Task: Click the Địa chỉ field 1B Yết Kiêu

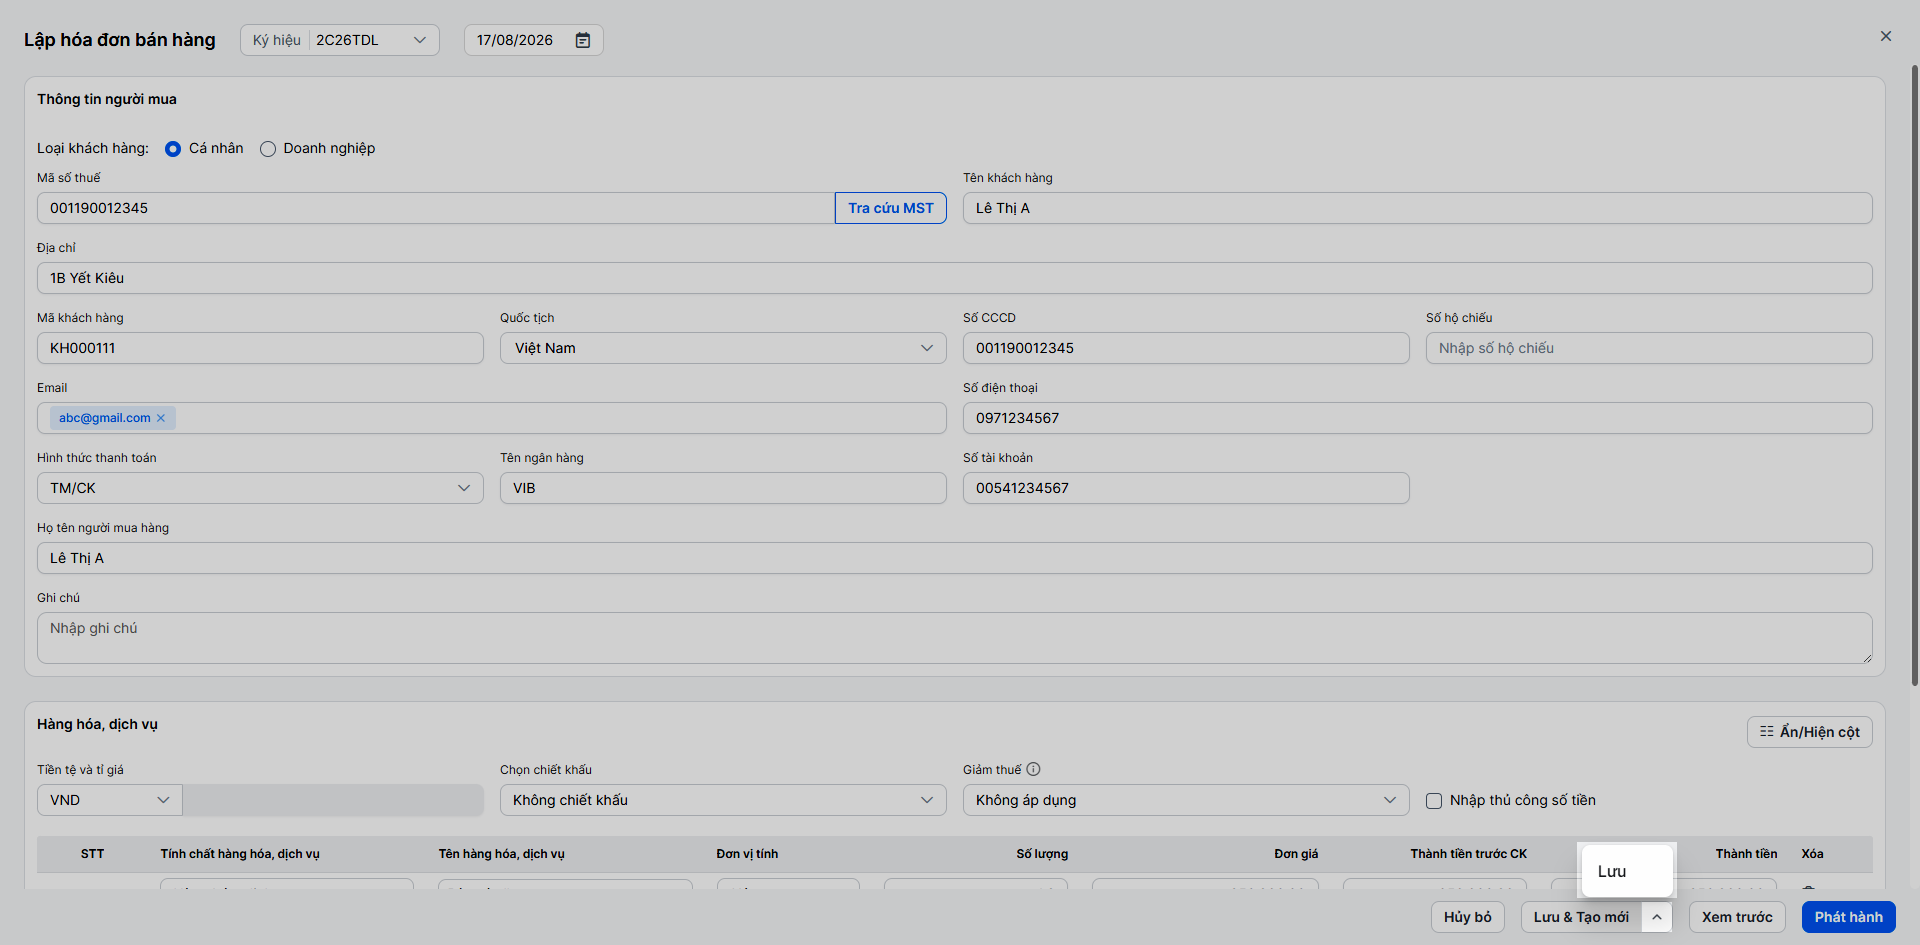Action: [x=954, y=278]
